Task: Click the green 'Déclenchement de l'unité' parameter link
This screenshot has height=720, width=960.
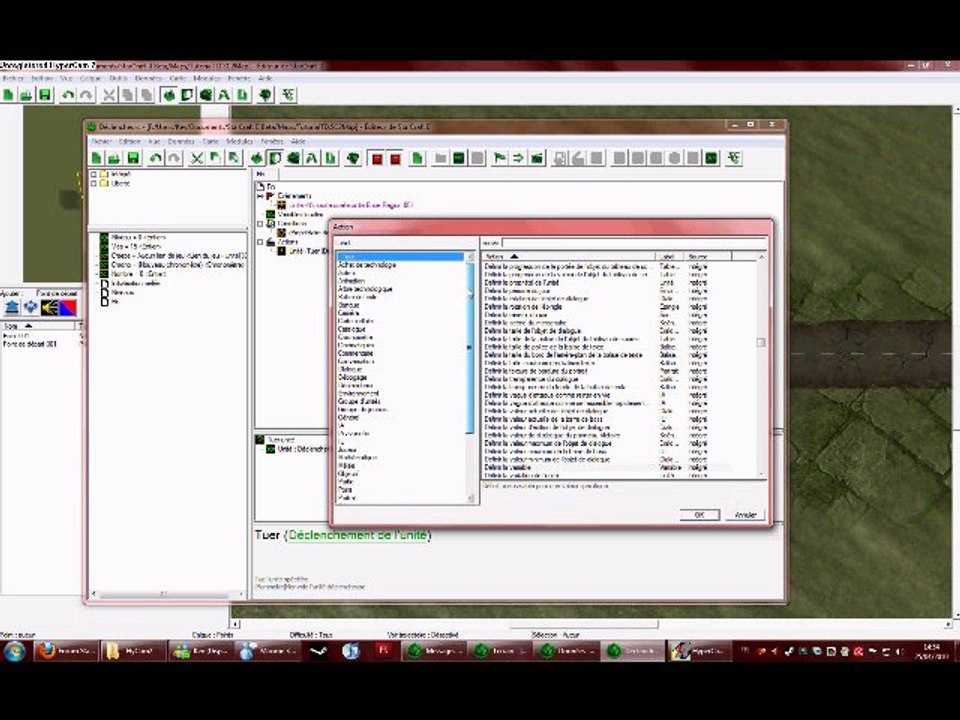Action: point(358,535)
